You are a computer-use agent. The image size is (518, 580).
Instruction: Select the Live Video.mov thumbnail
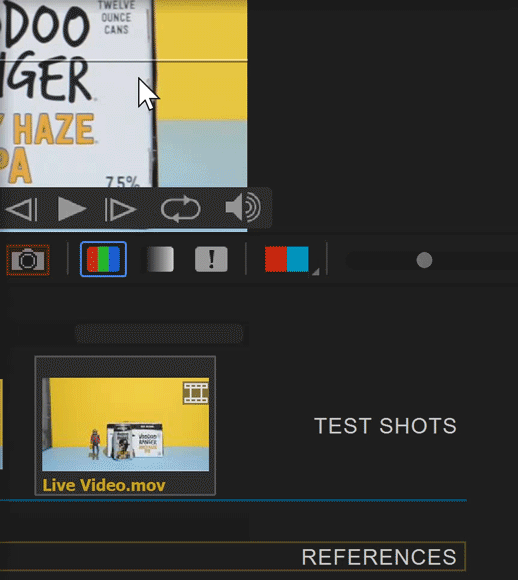[125, 425]
